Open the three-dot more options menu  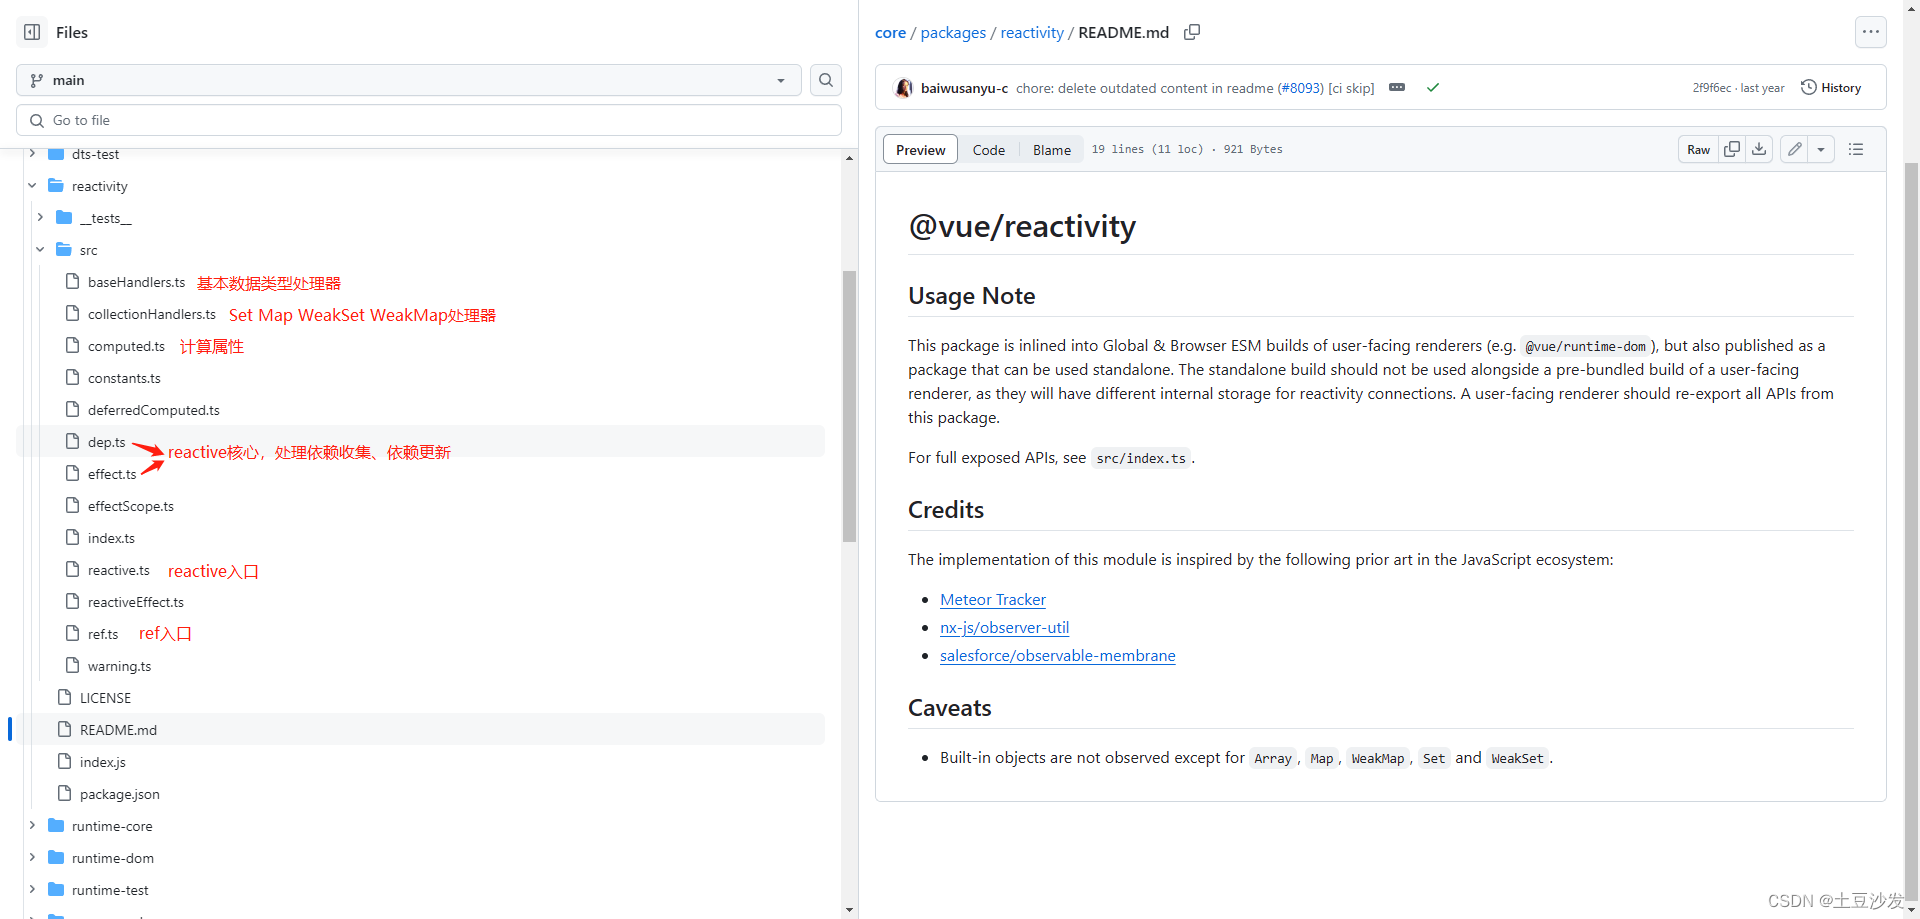coord(1871,32)
